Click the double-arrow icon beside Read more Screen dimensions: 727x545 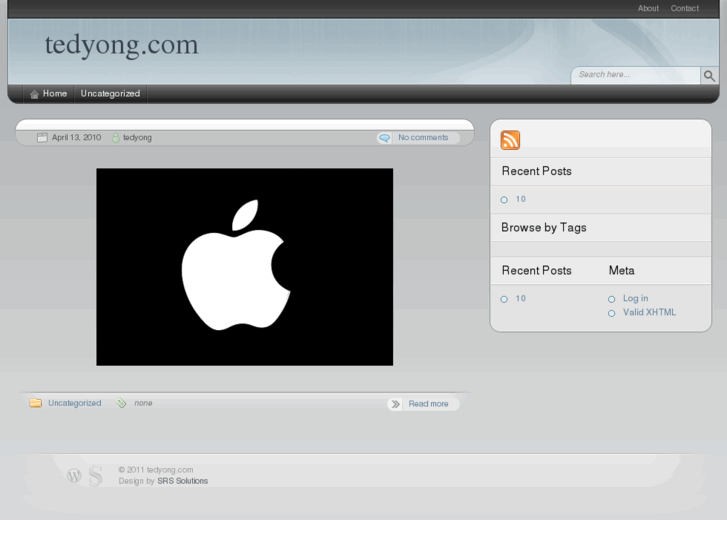(395, 404)
